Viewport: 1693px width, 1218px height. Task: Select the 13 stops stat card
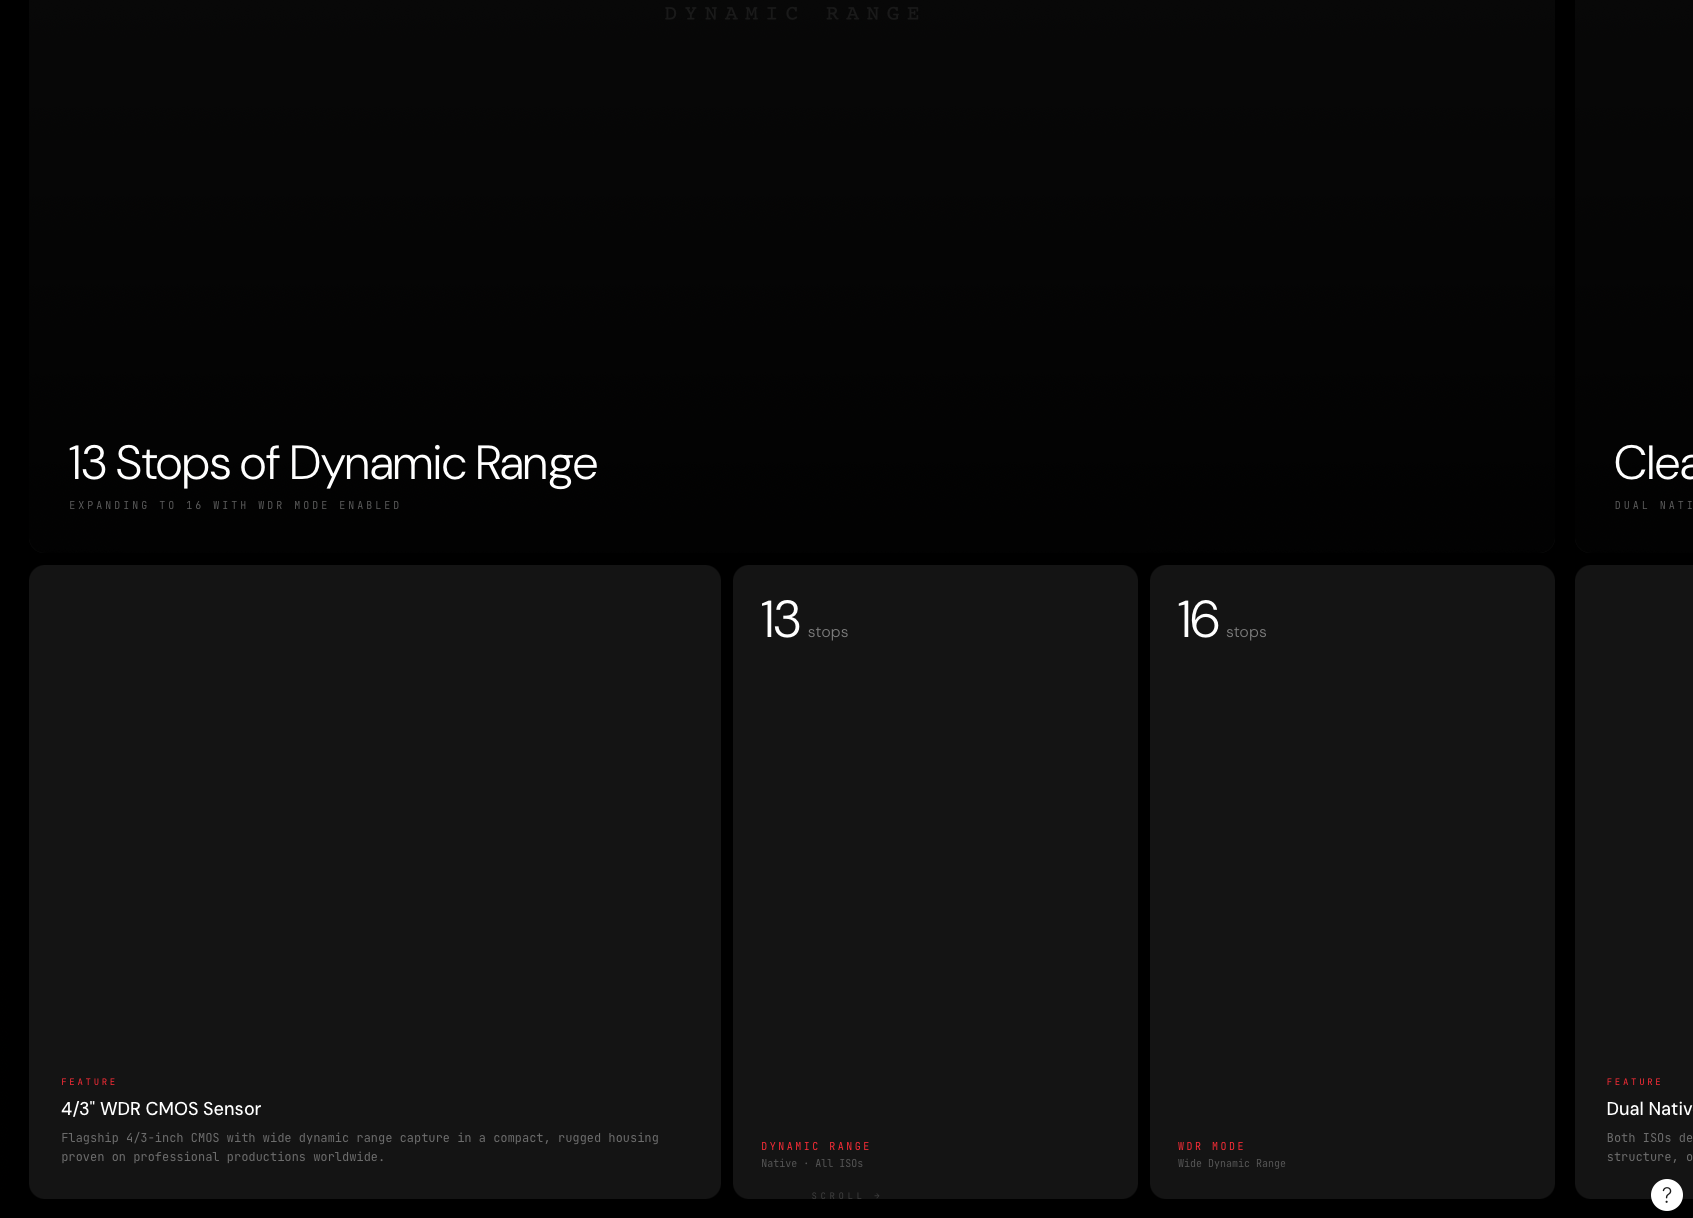935,882
